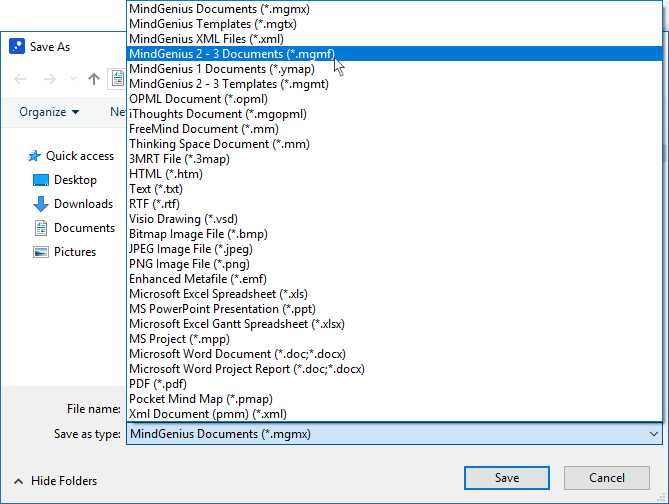669x504 pixels.
Task: Pick Microsoft Excel Gantt Spreadsheet (*.xlsx)
Action: point(394,324)
